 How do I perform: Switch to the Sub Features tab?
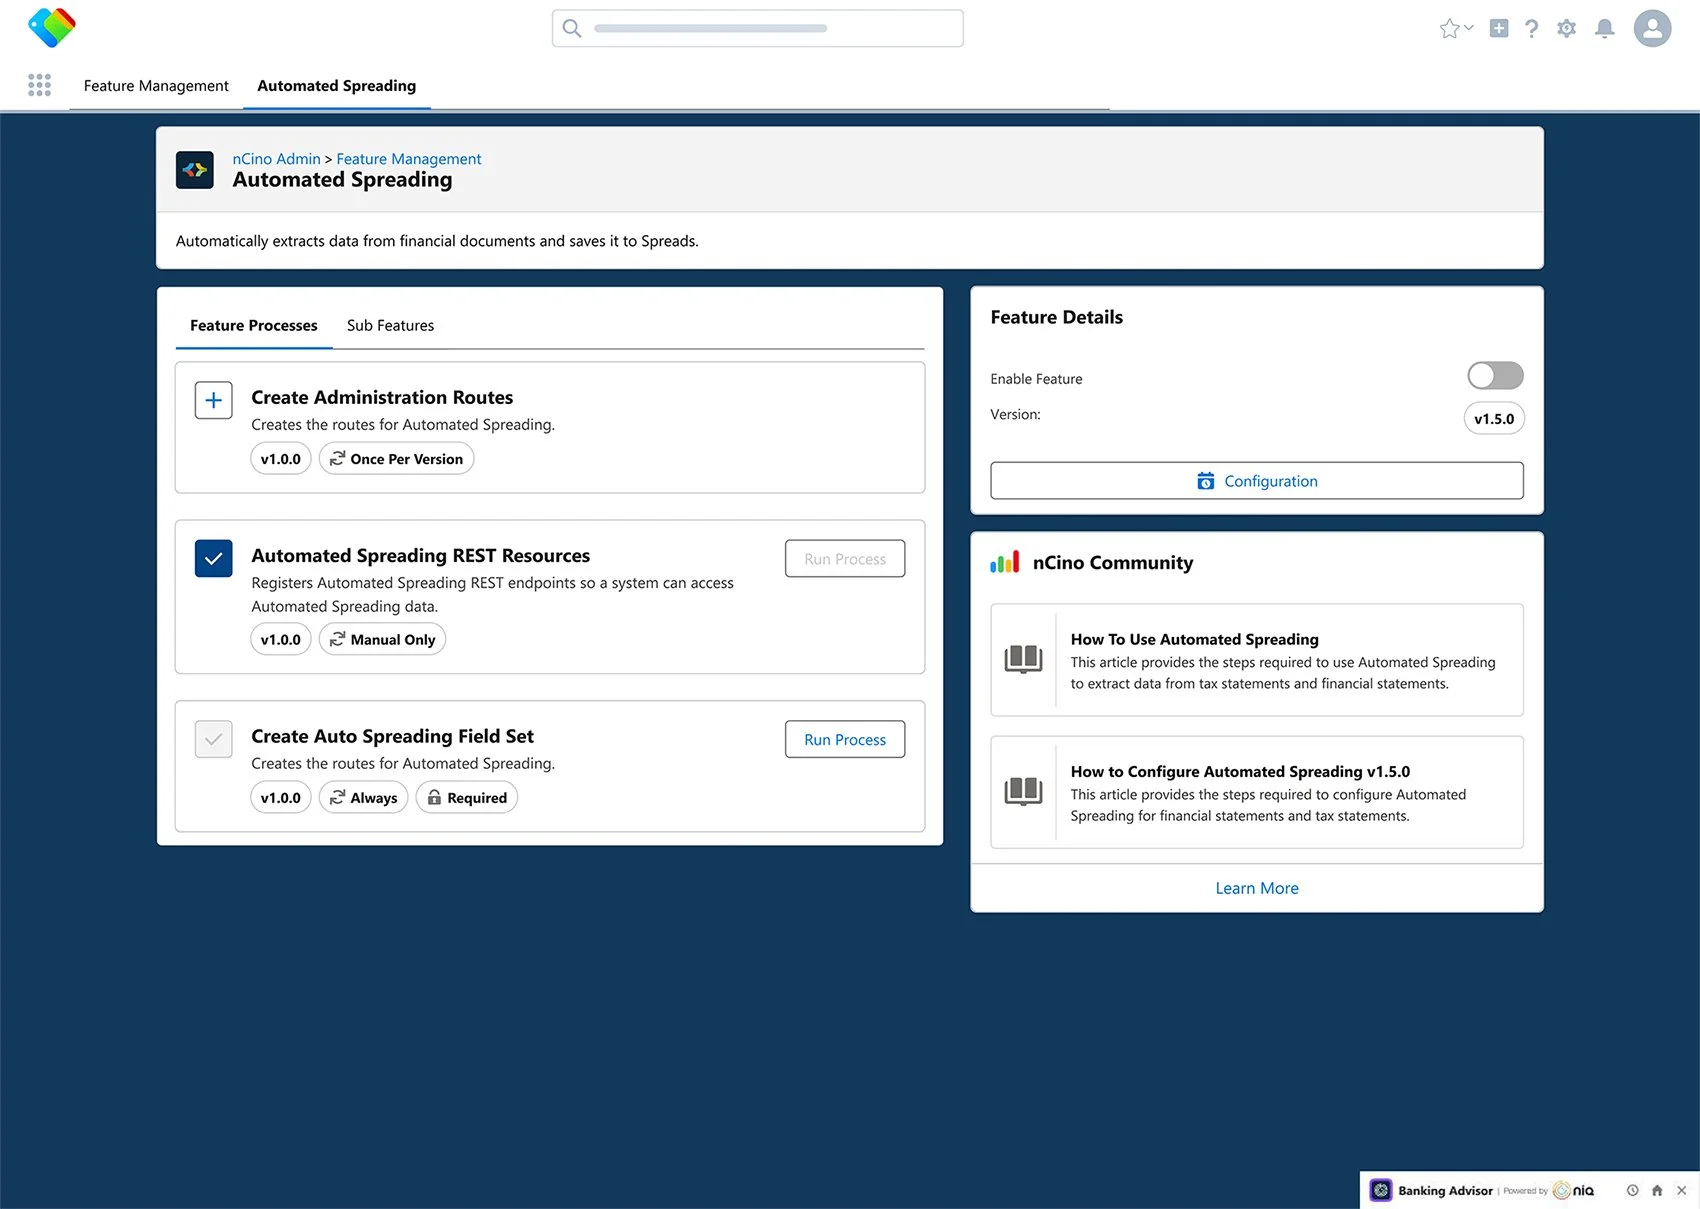[390, 326]
